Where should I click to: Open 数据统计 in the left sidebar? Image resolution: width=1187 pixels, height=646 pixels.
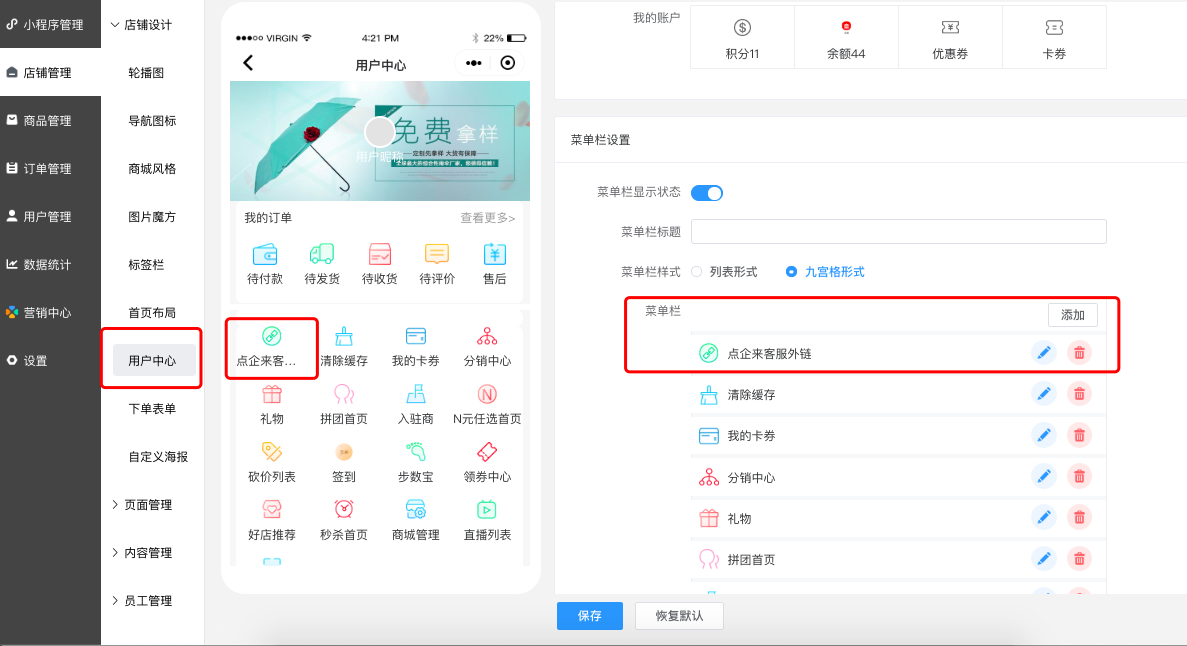(x=50, y=264)
